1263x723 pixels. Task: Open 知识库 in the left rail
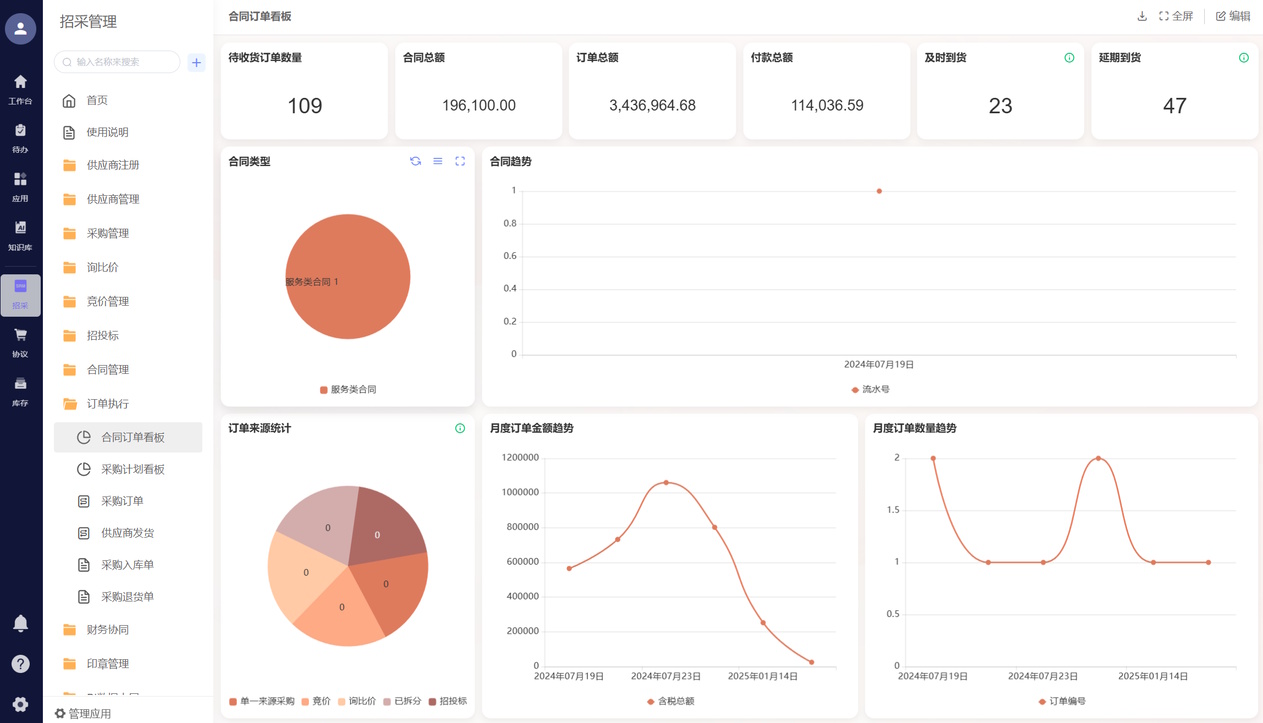[20, 235]
